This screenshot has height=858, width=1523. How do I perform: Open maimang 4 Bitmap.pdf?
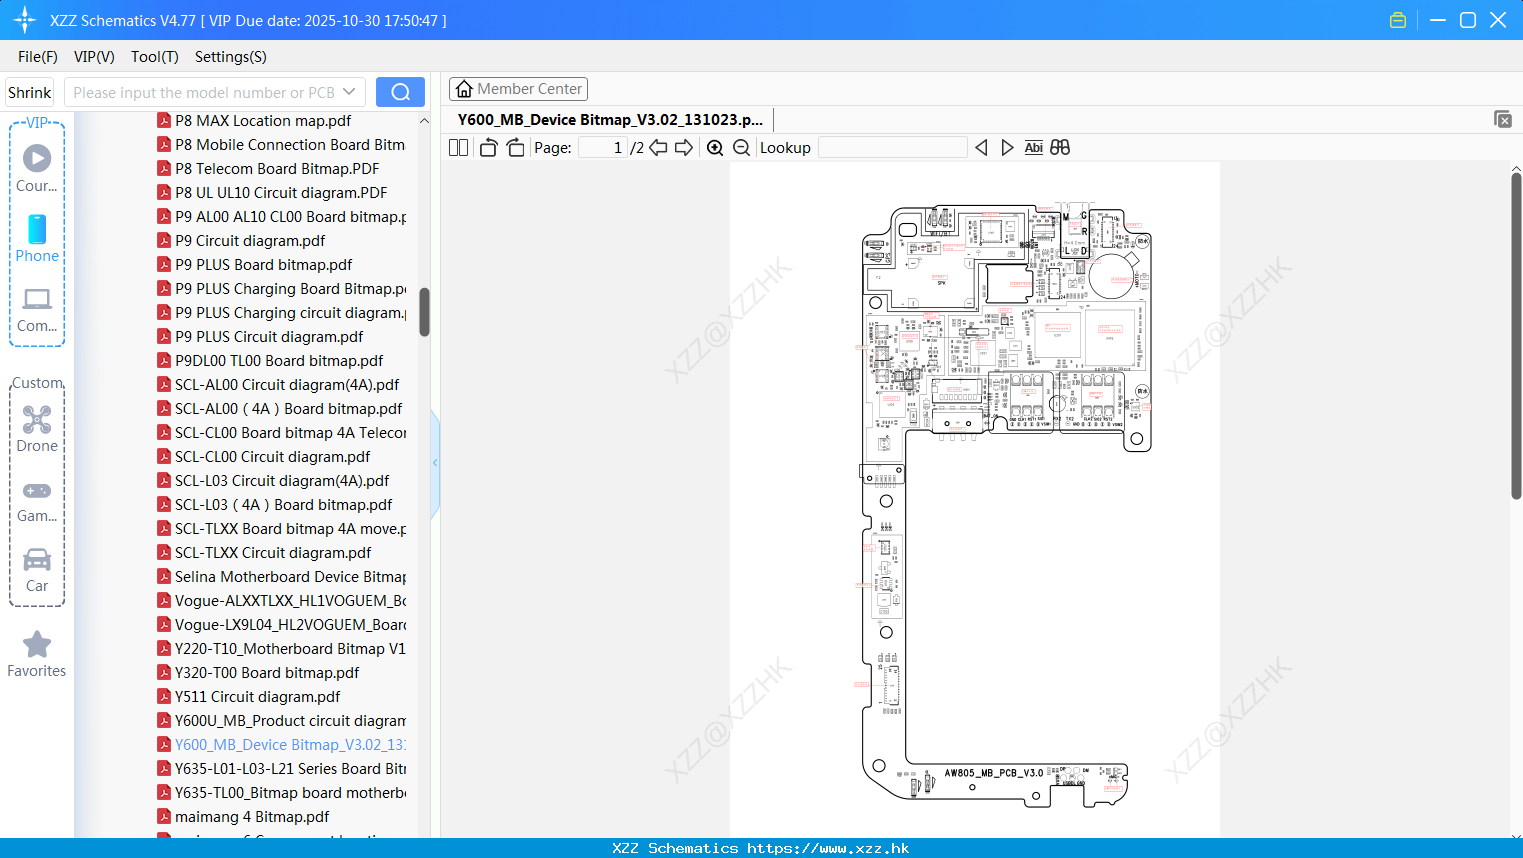coord(252,817)
